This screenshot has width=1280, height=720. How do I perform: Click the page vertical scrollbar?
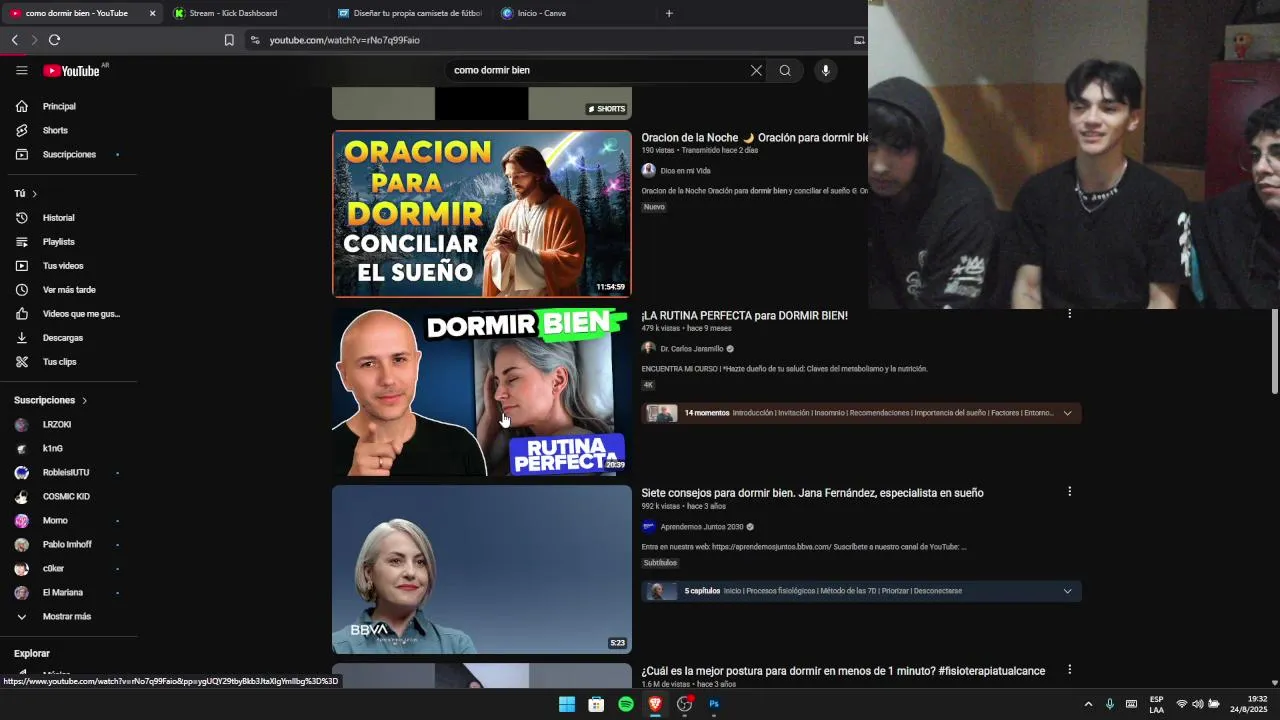pos(1274,352)
